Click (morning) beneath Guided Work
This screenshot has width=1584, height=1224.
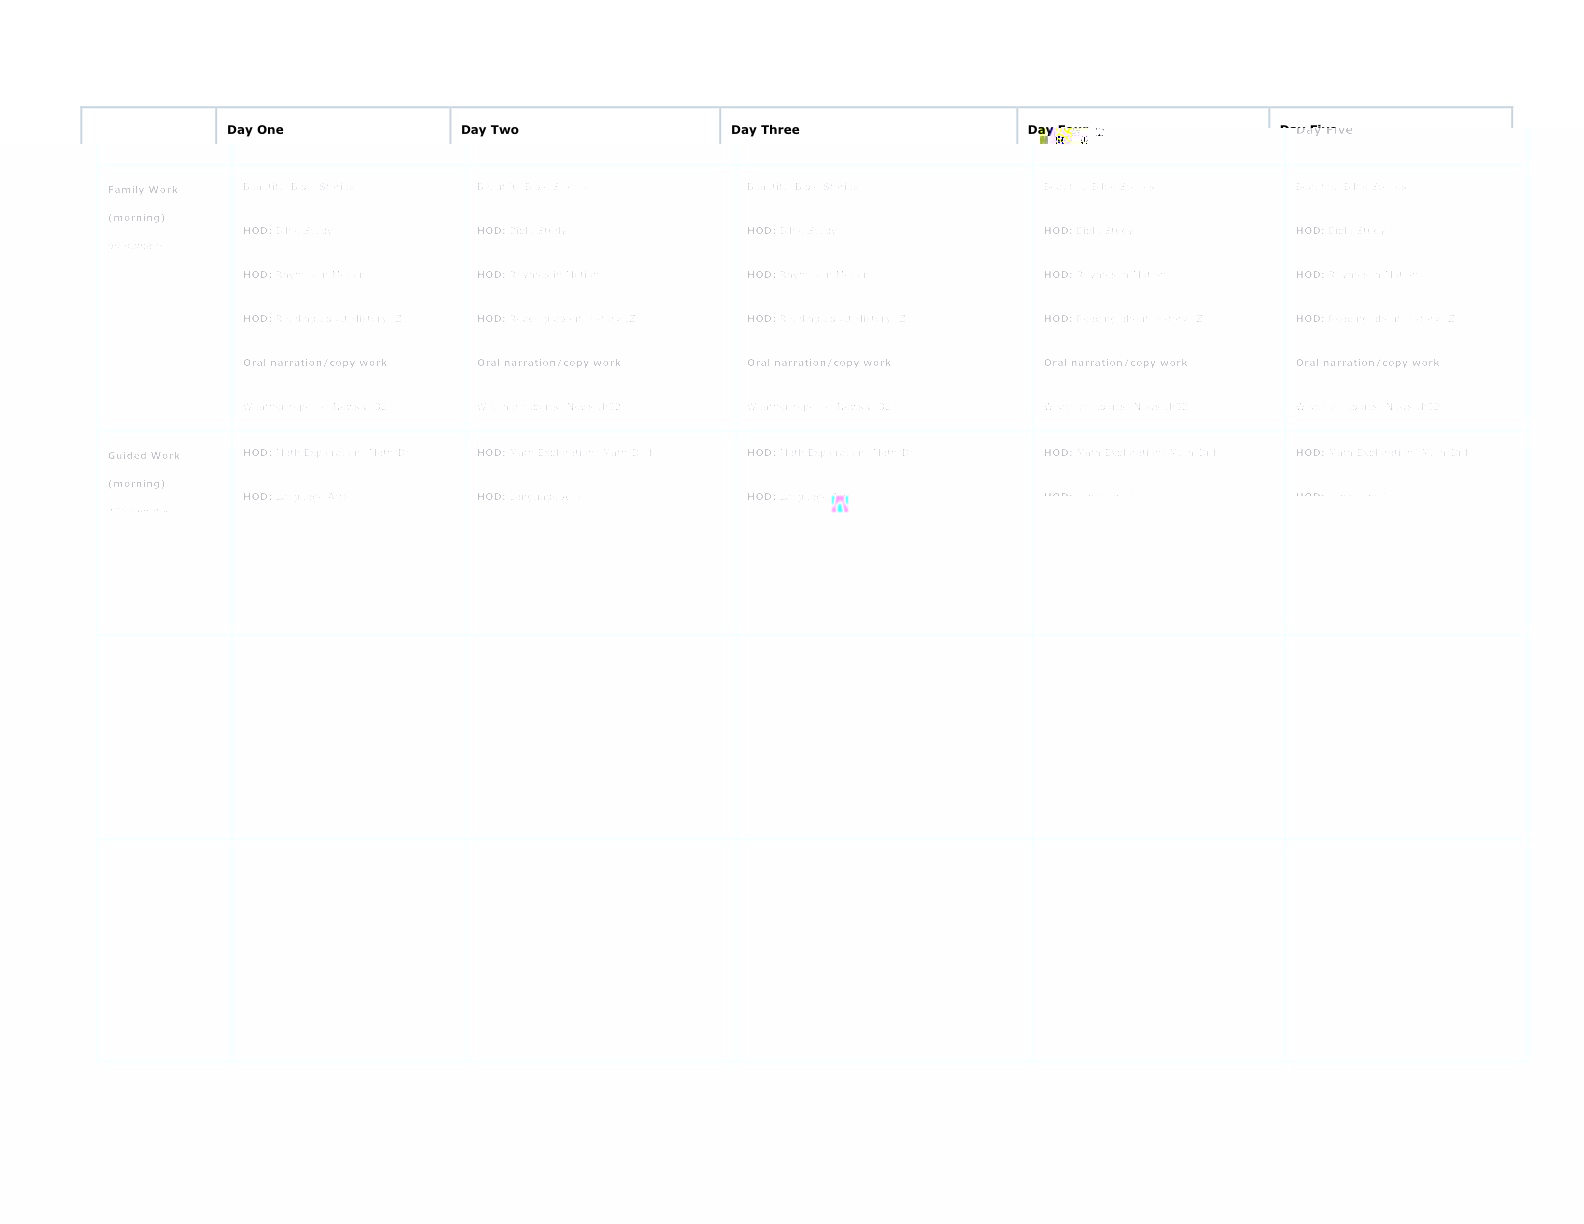click(x=137, y=484)
